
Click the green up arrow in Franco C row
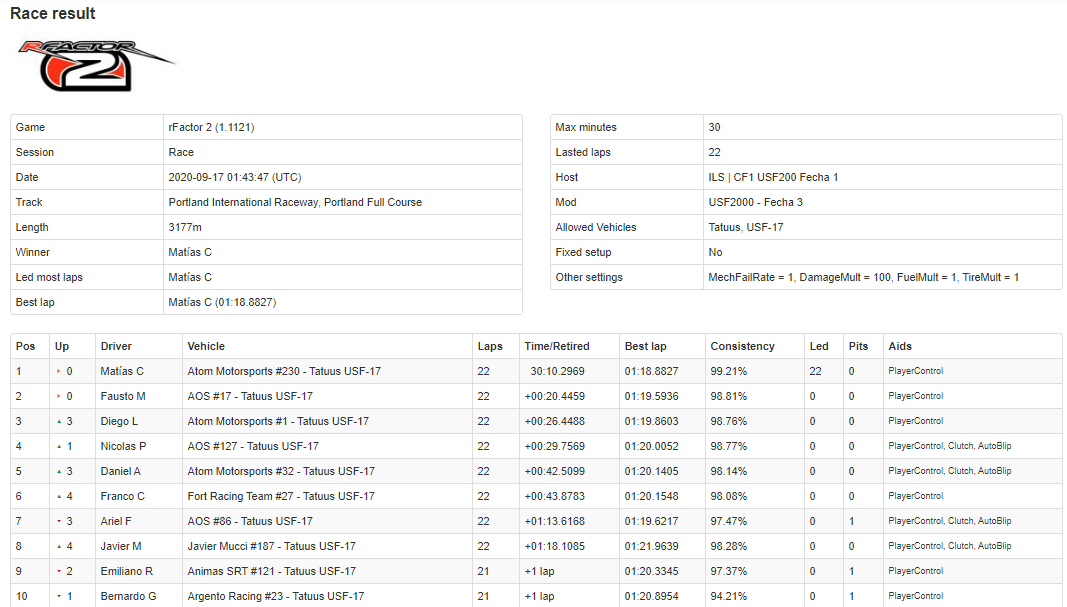[x=59, y=497]
